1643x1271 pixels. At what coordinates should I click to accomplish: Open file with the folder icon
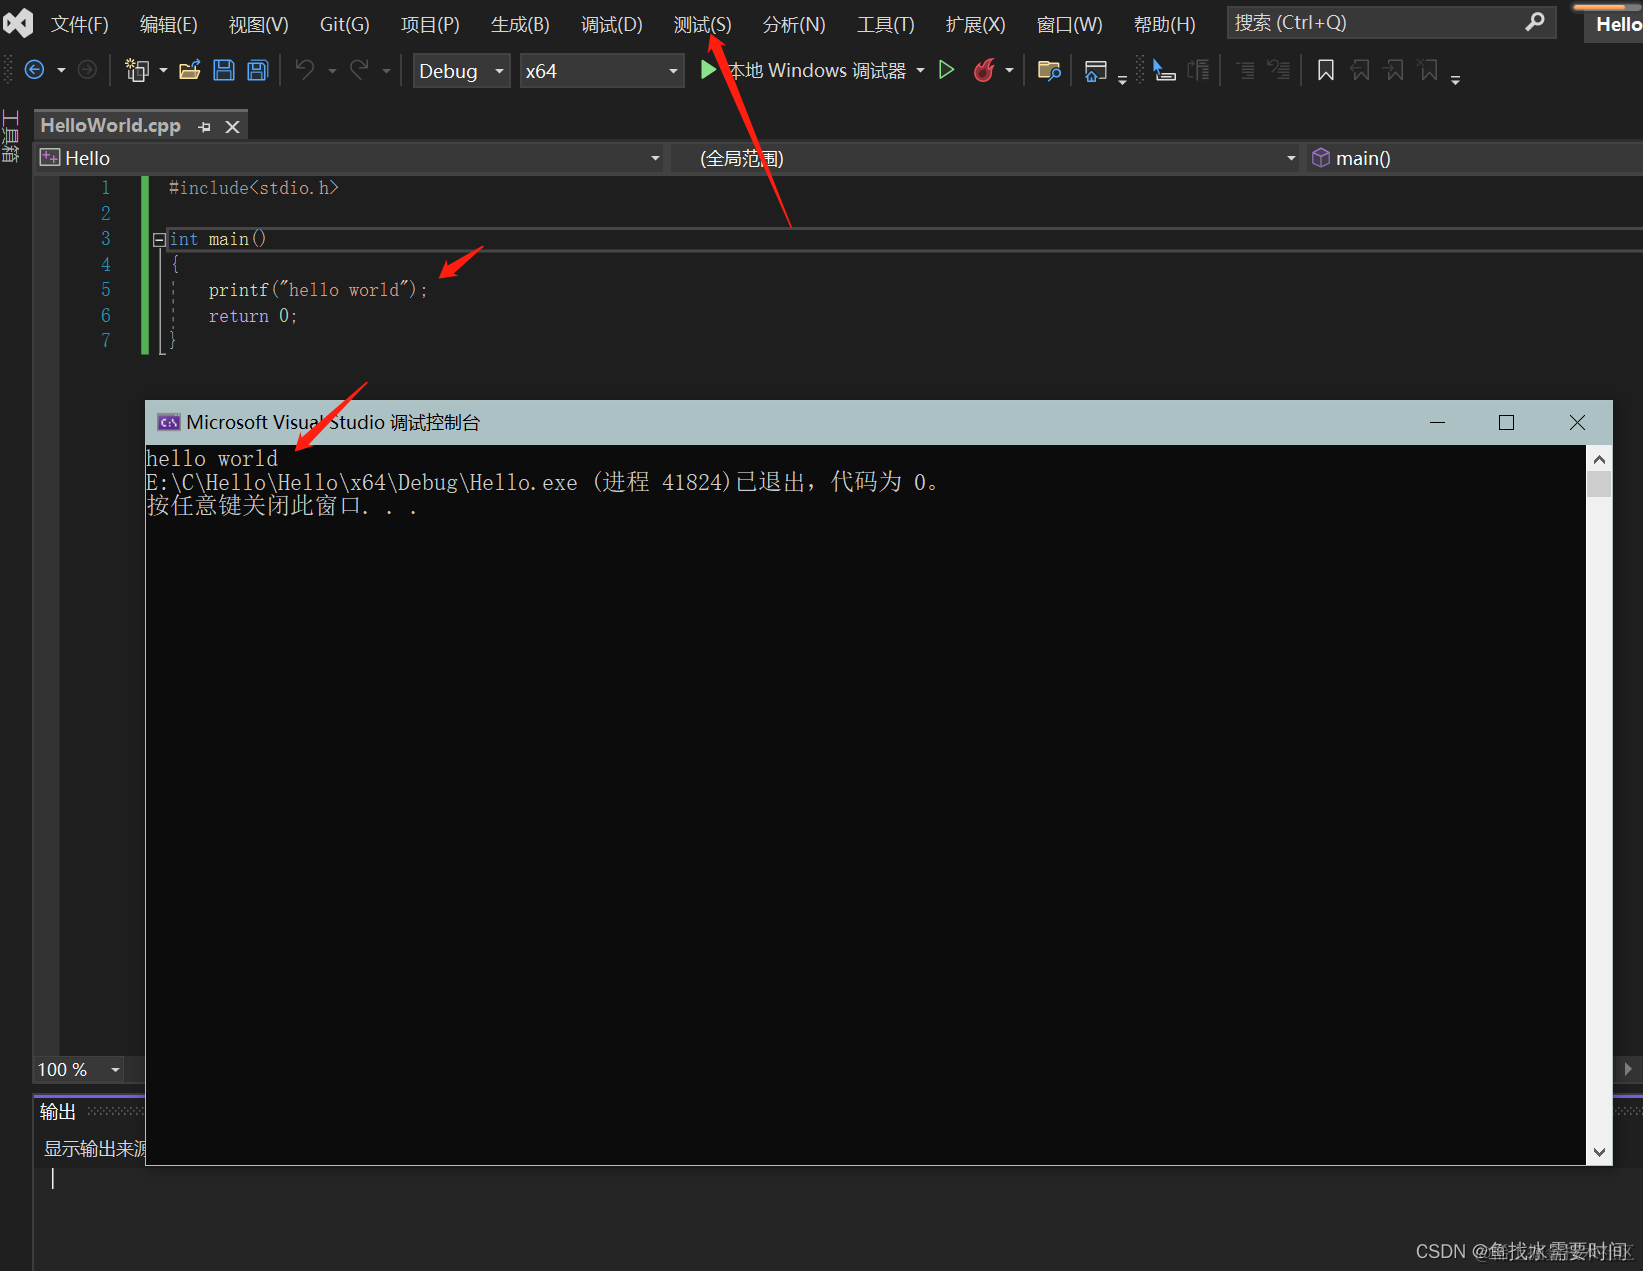point(190,70)
